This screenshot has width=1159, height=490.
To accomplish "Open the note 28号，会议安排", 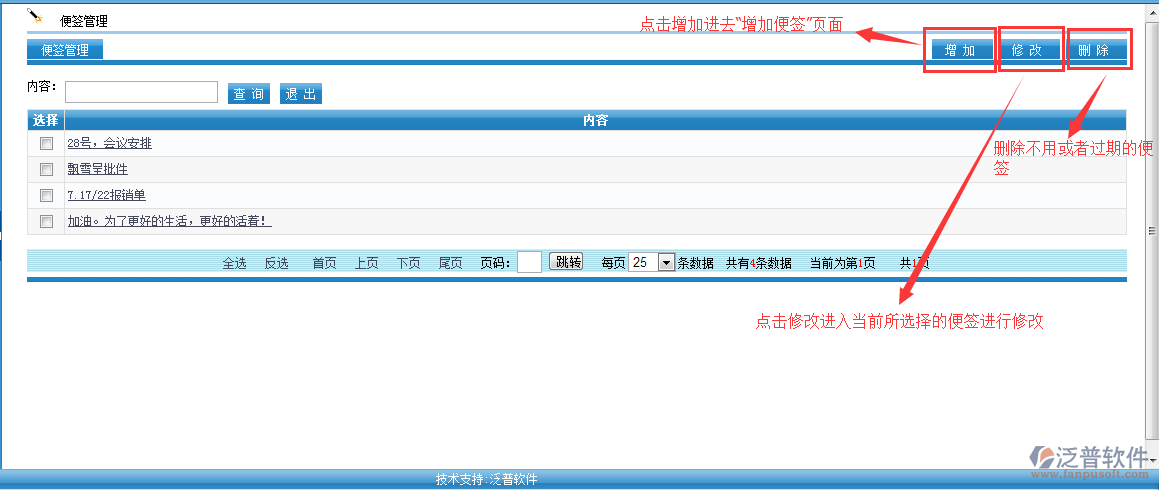I will point(109,143).
